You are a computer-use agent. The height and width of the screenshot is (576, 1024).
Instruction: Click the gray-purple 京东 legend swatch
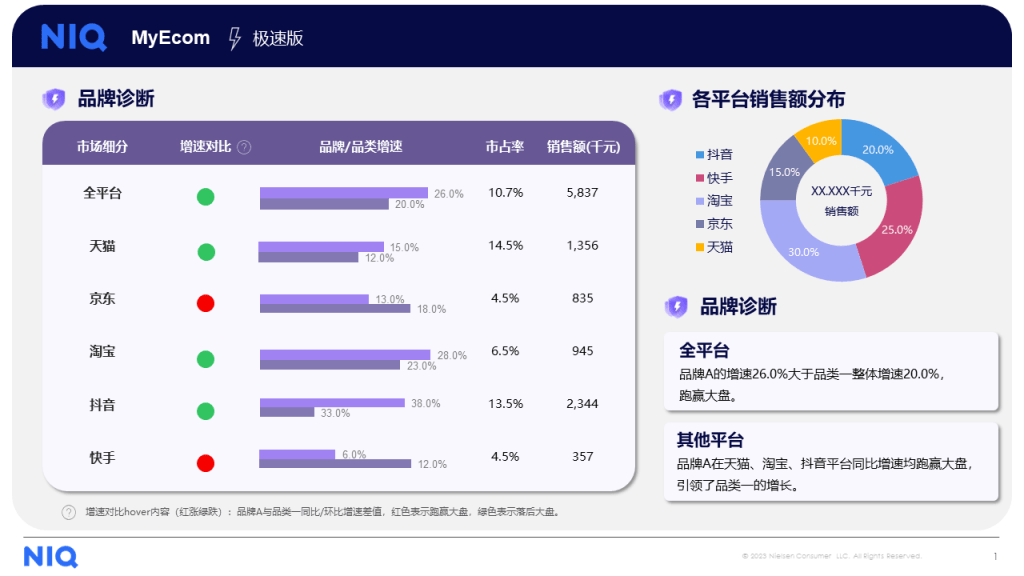point(699,224)
